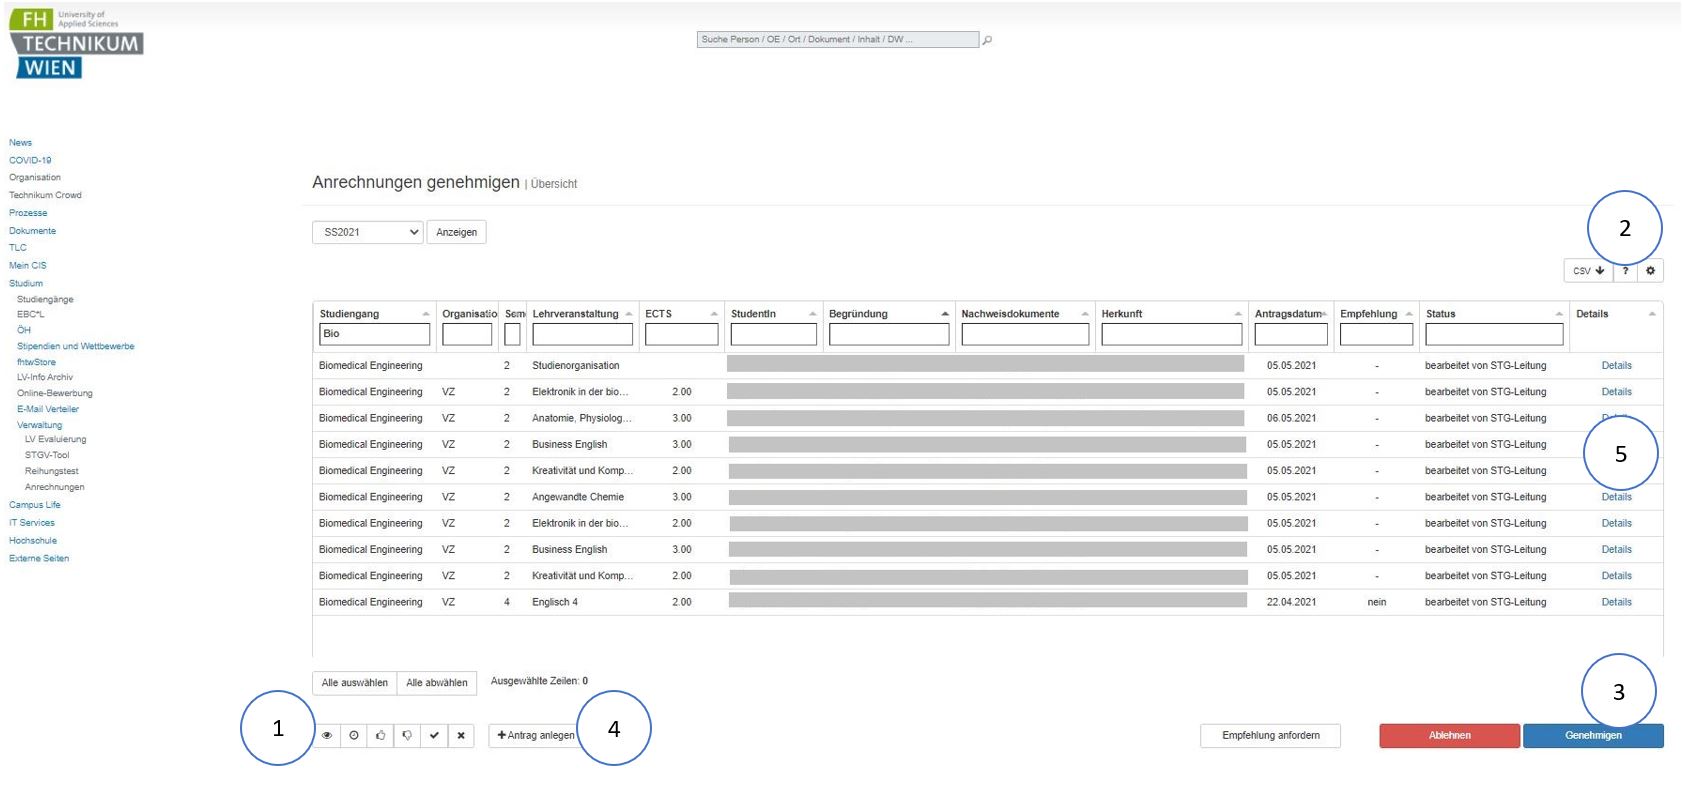Click the checkmark filter icon

pyautogui.click(x=434, y=735)
